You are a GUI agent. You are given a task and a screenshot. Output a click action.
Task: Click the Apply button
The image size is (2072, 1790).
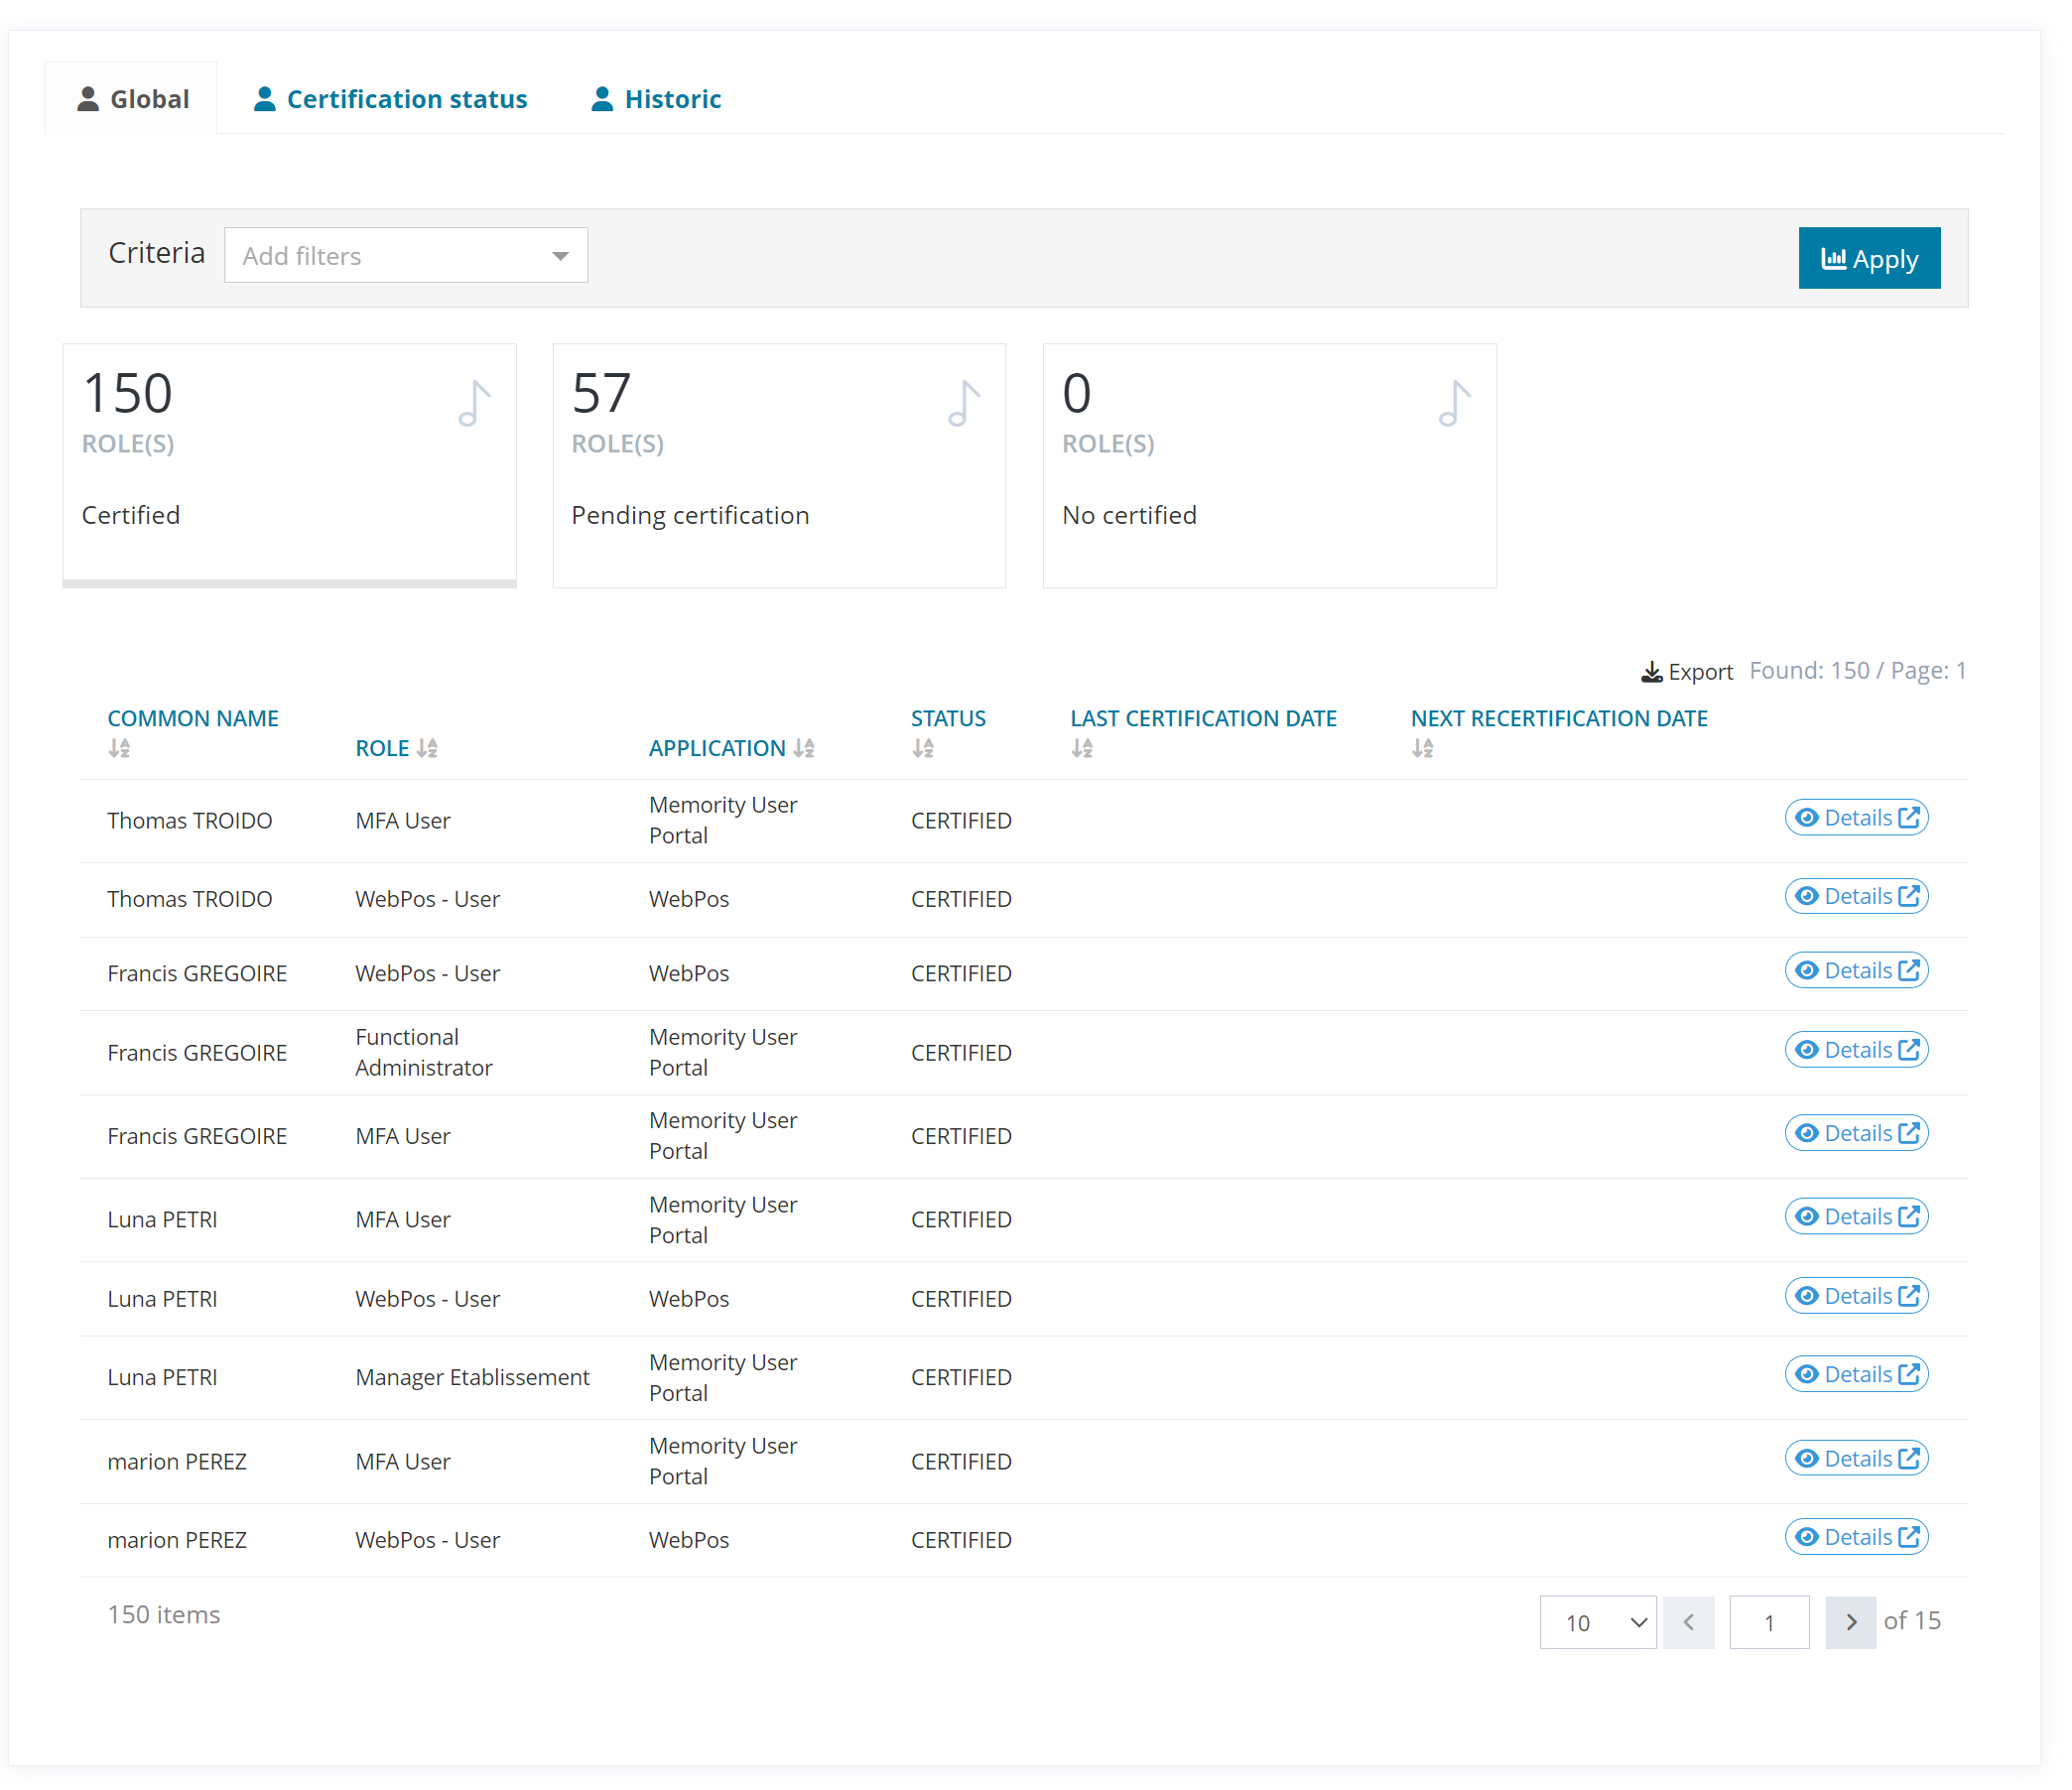pos(1868,259)
